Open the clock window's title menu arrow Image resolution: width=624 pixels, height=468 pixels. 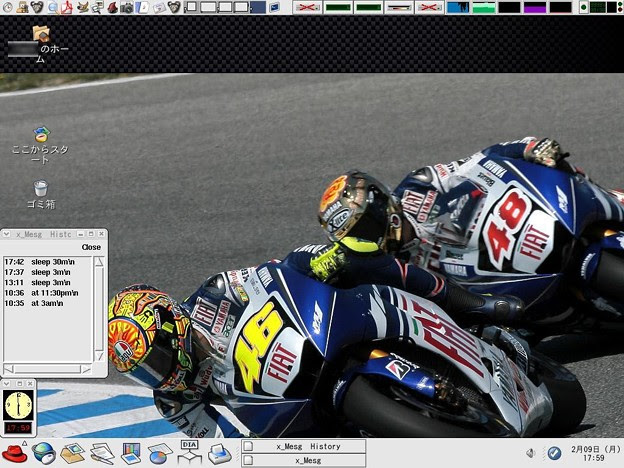point(6,384)
